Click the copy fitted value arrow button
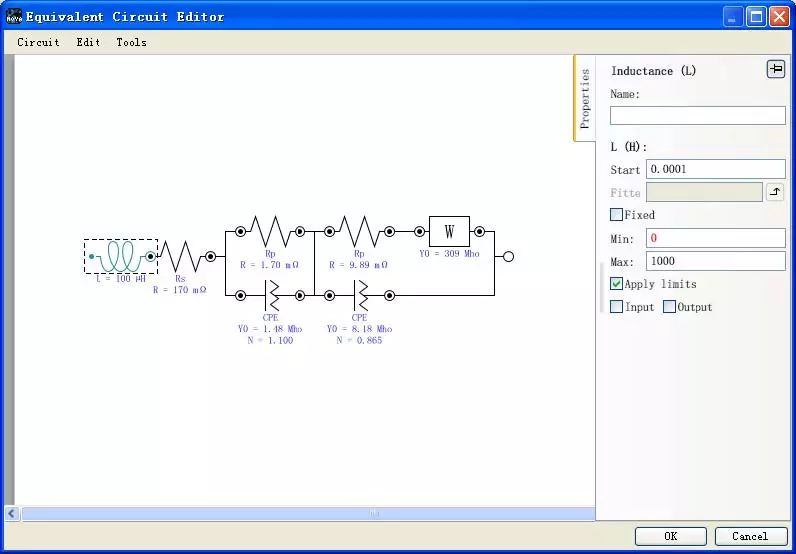The image size is (796, 554). click(x=775, y=192)
